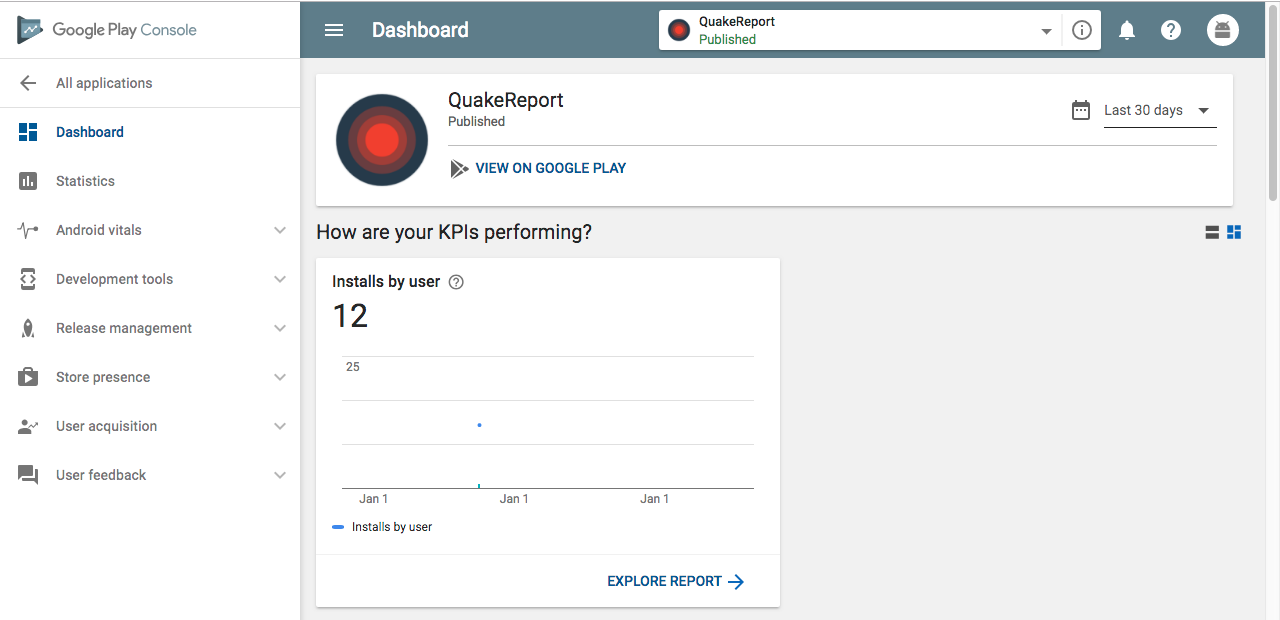Click 'How are your KPIs performing?' heading
The height and width of the screenshot is (620, 1280).
[x=454, y=232]
